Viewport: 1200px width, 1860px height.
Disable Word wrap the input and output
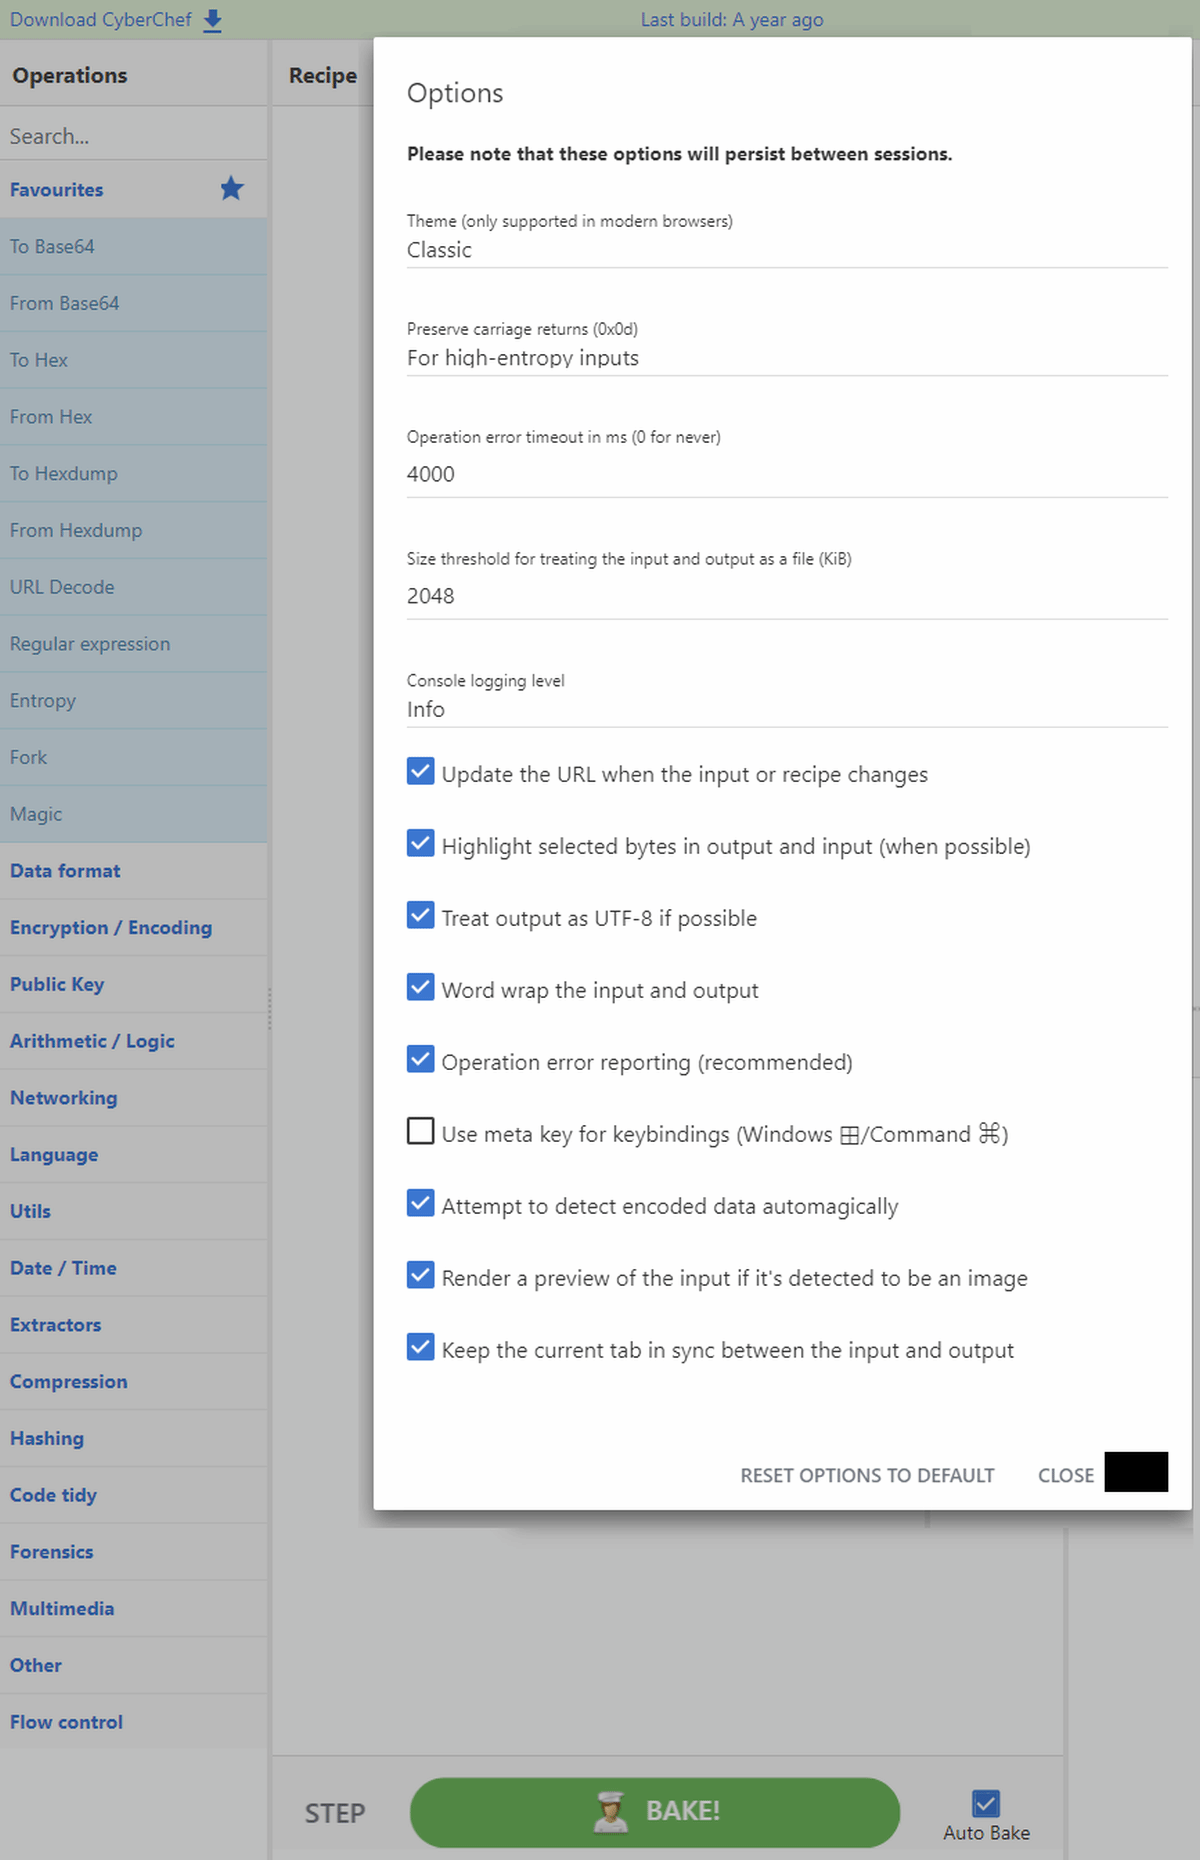pyautogui.click(x=421, y=988)
